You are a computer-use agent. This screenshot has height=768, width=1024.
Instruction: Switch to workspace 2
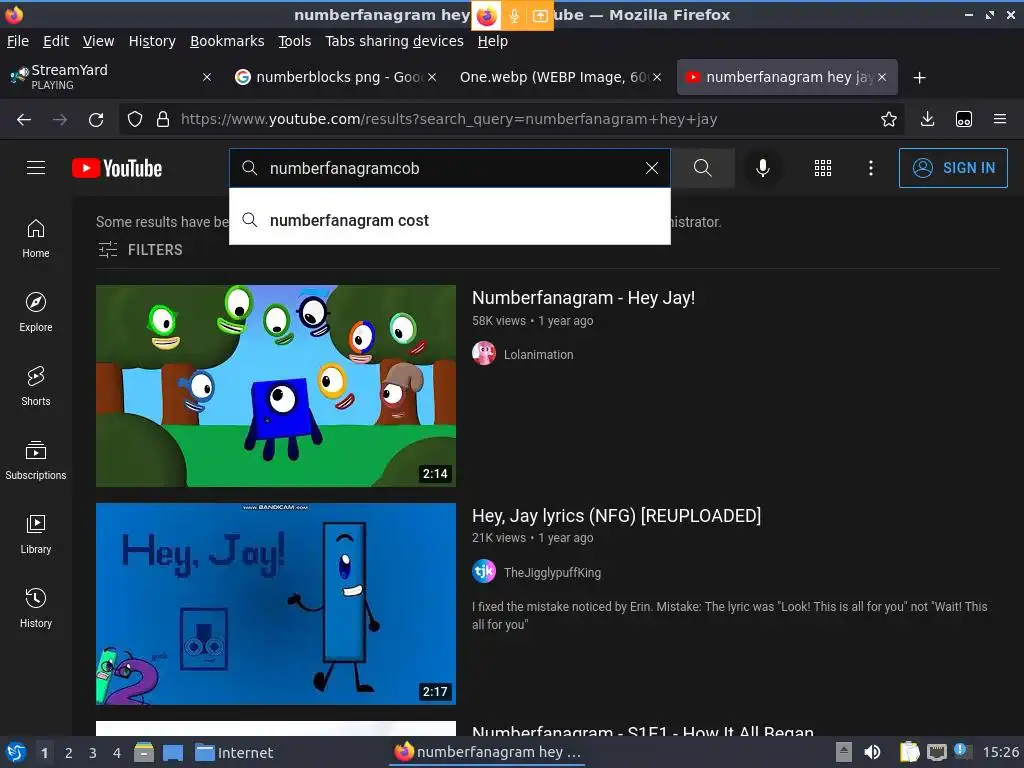click(69, 753)
